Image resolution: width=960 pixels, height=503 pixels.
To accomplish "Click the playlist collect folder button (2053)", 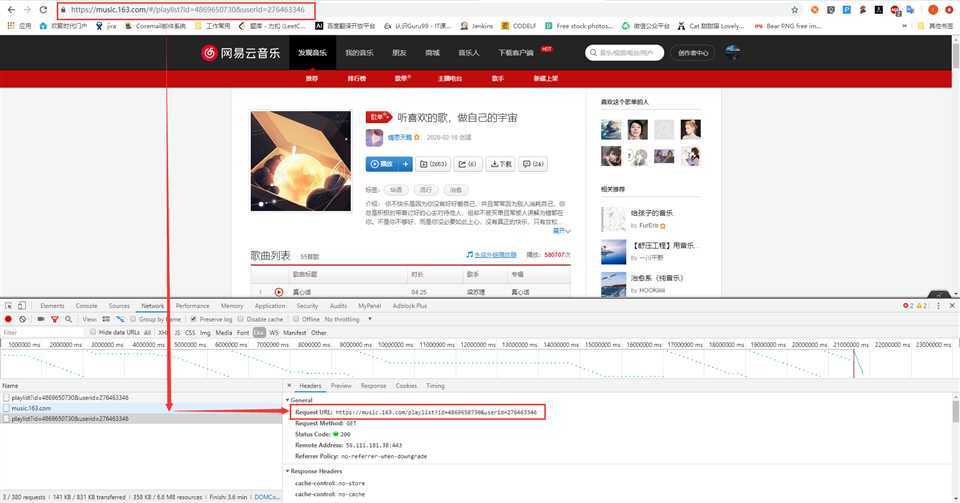I will click(x=433, y=164).
